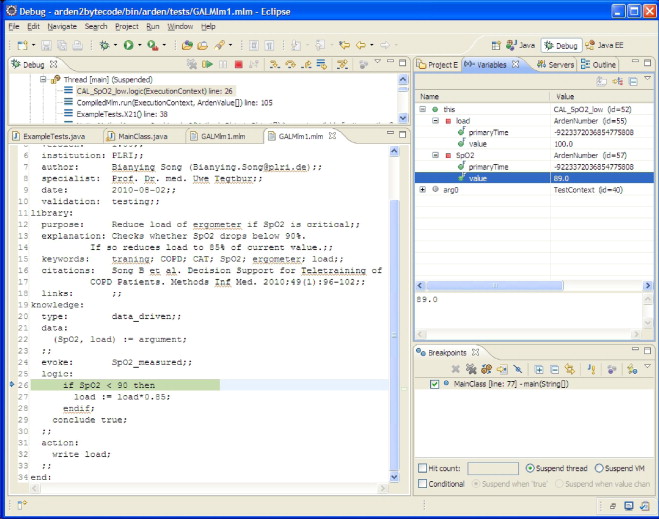659x519 pixels.
Task: Open the Navigate menu
Action: pos(62,26)
